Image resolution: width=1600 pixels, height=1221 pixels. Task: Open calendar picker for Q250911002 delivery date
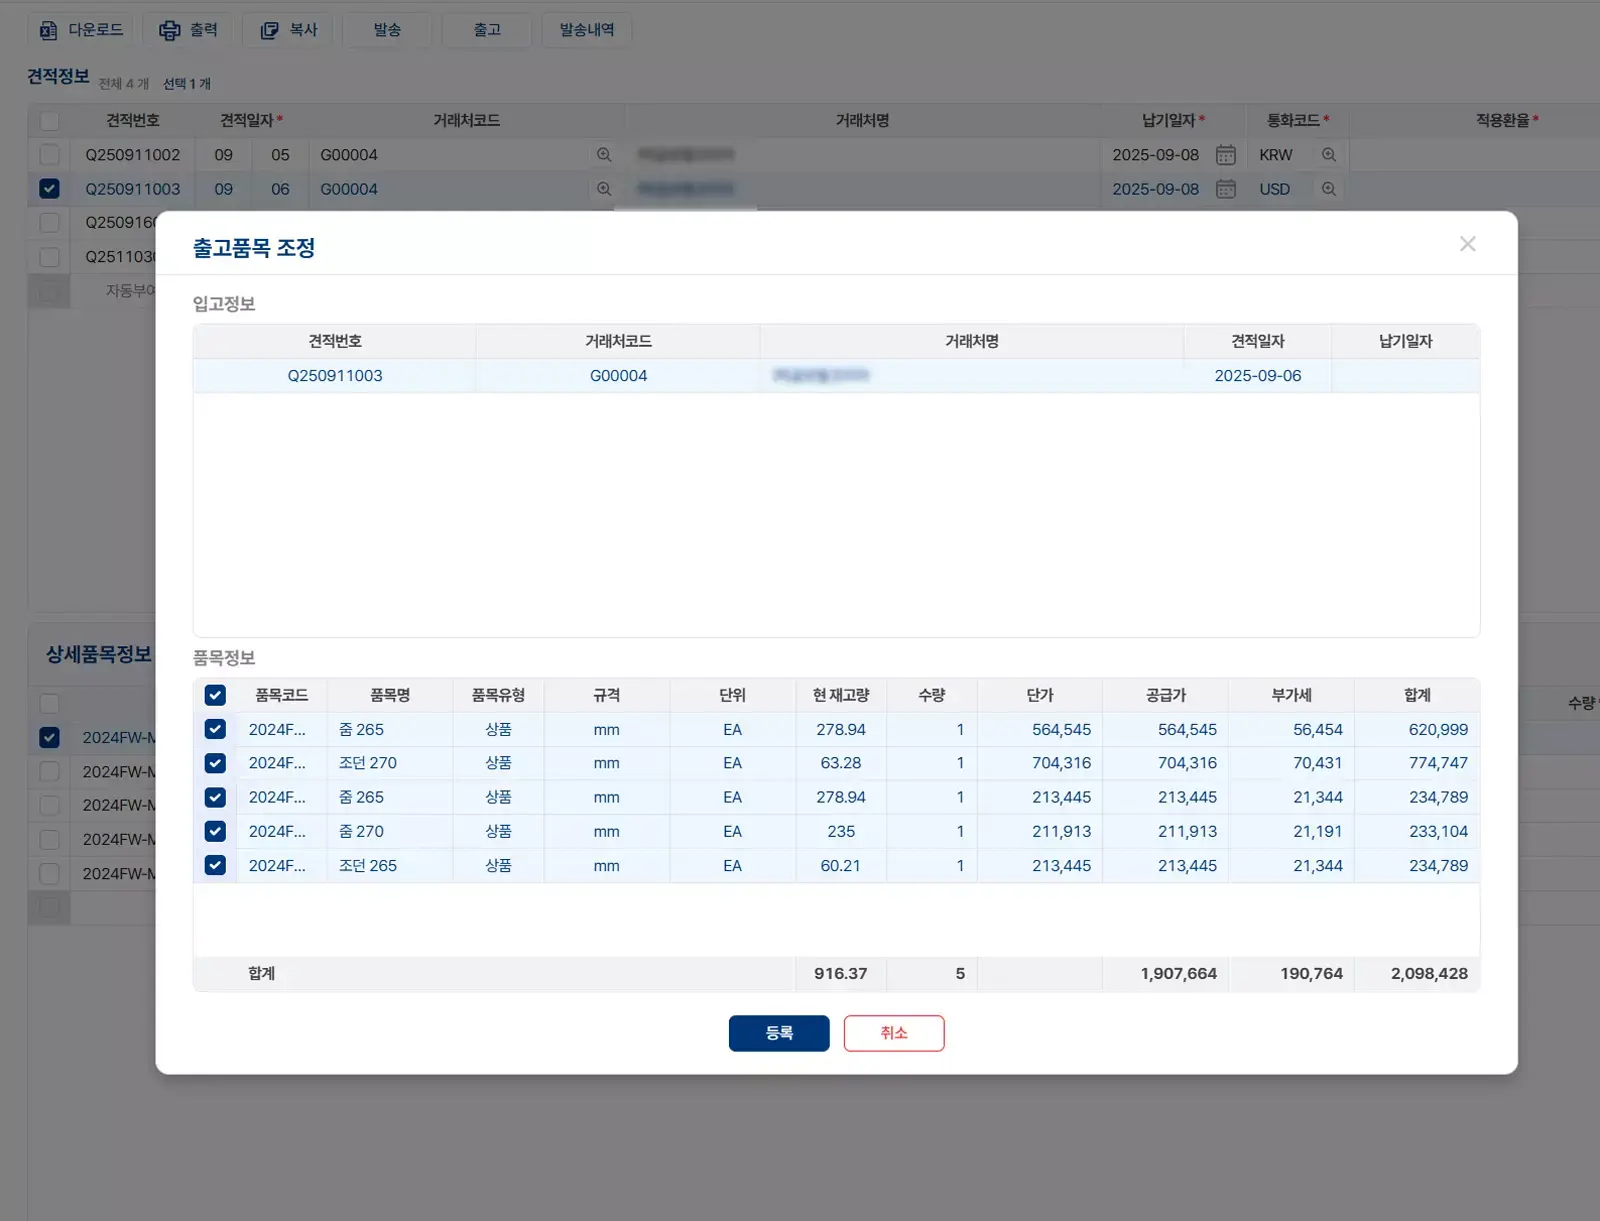pyautogui.click(x=1225, y=155)
